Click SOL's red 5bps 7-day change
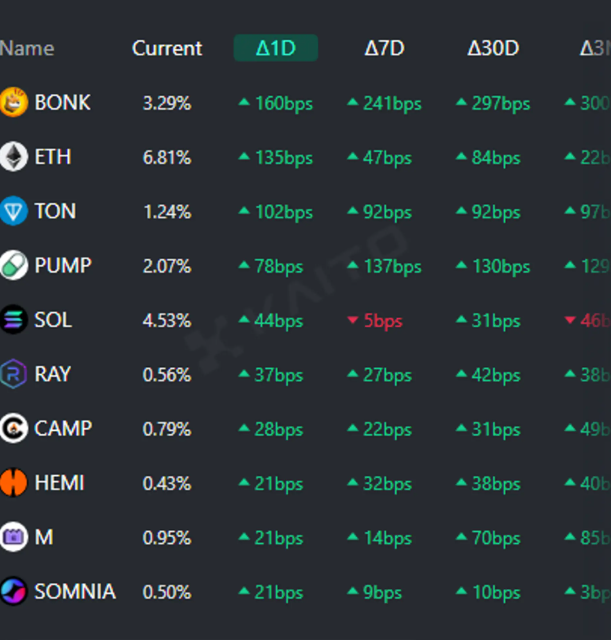 pyautogui.click(x=381, y=321)
